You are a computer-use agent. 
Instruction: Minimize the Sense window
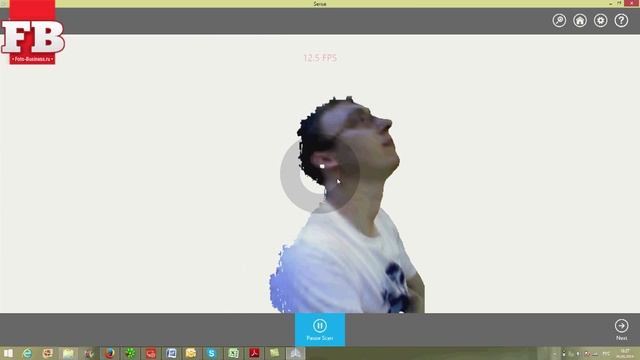click(x=611, y=3)
